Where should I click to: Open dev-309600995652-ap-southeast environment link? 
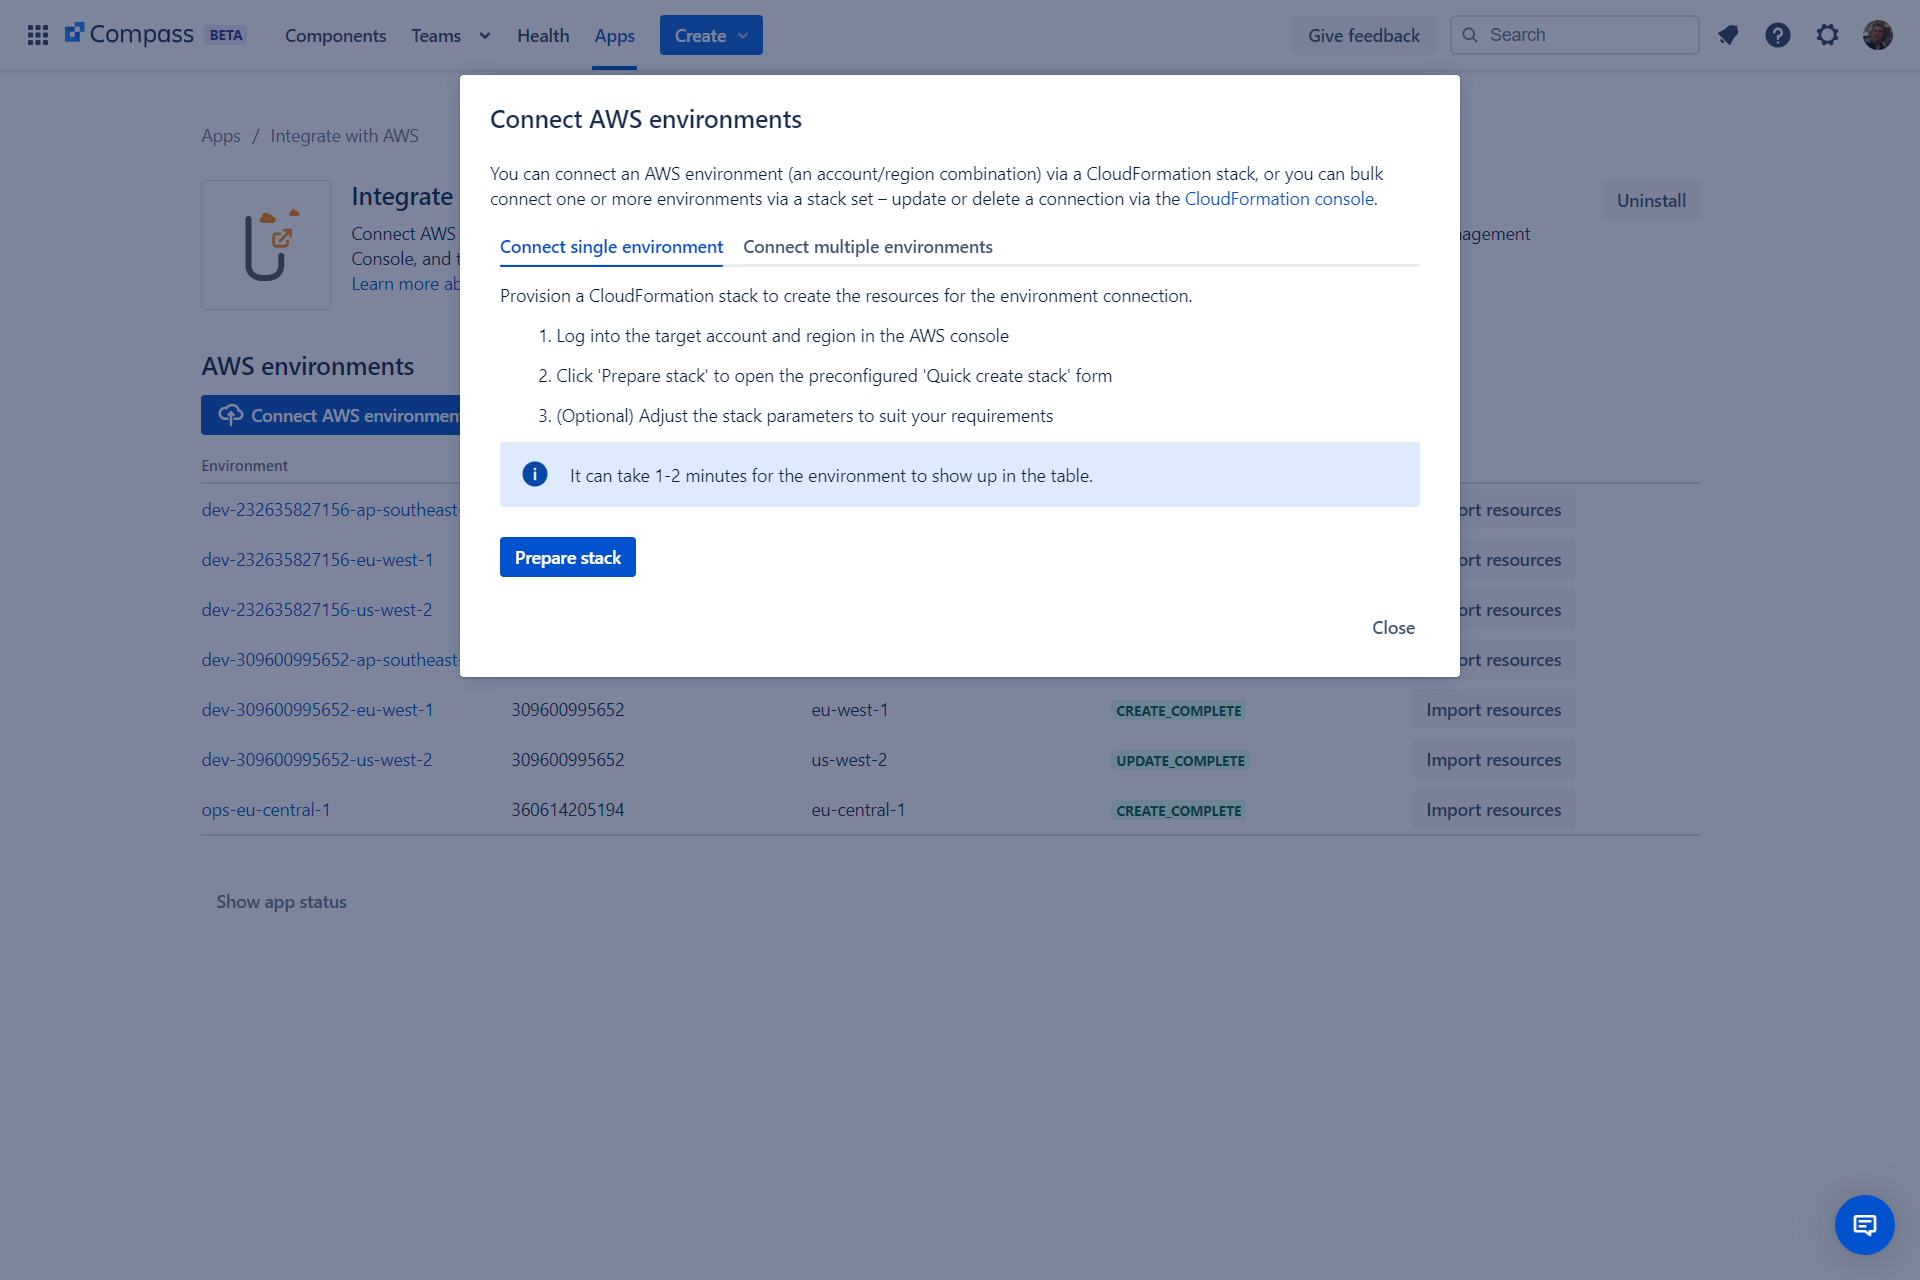[330, 659]
